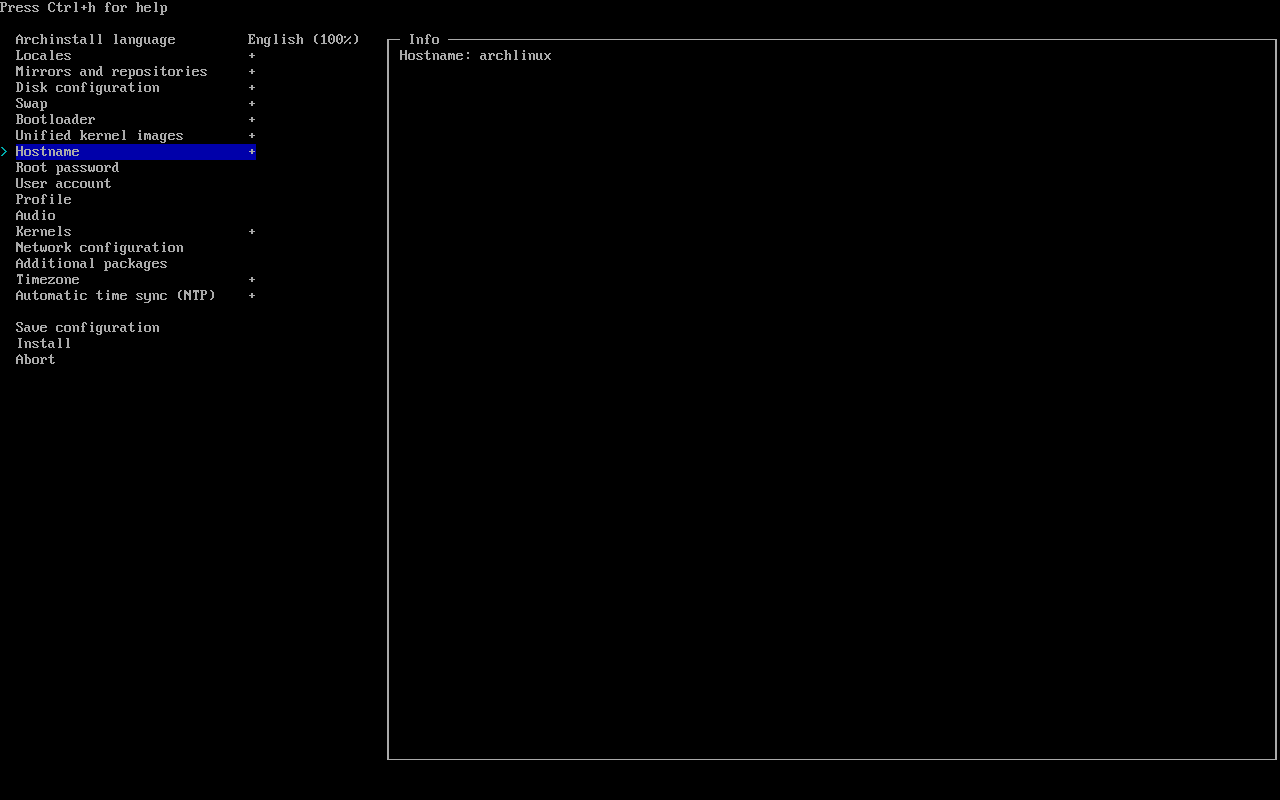Click Abort to exit installer
This screenshot has height=800, width=1280.
pyautogui.click(x=35, y=360)
